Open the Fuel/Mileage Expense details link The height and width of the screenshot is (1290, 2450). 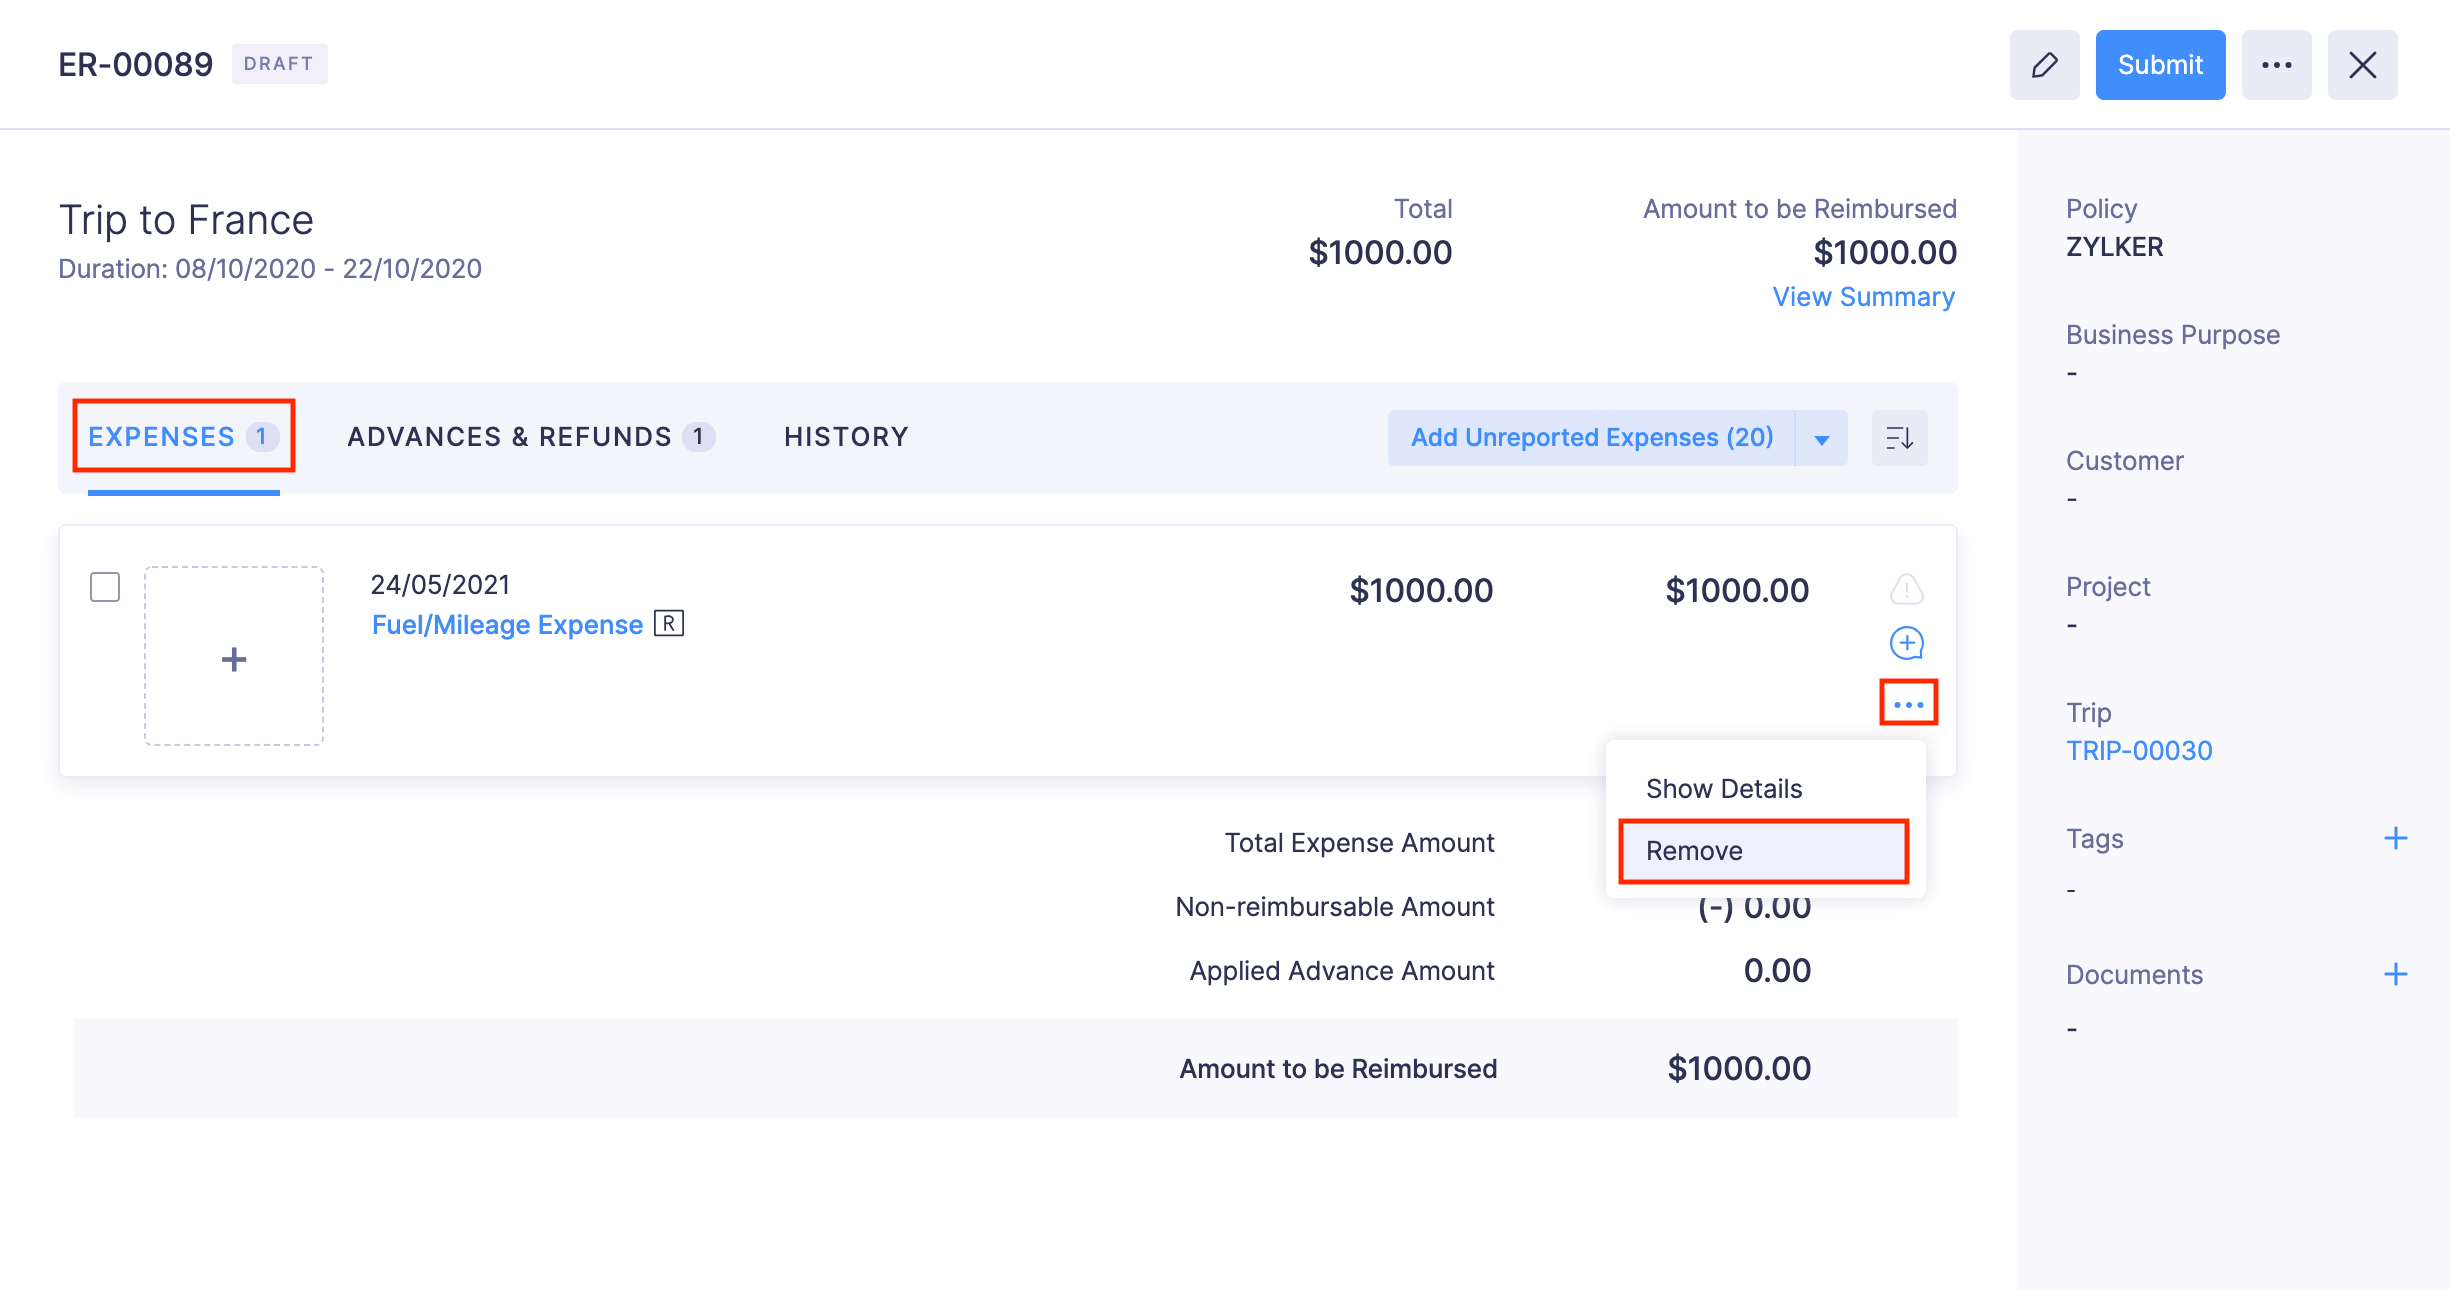click(x=506, y=624)
